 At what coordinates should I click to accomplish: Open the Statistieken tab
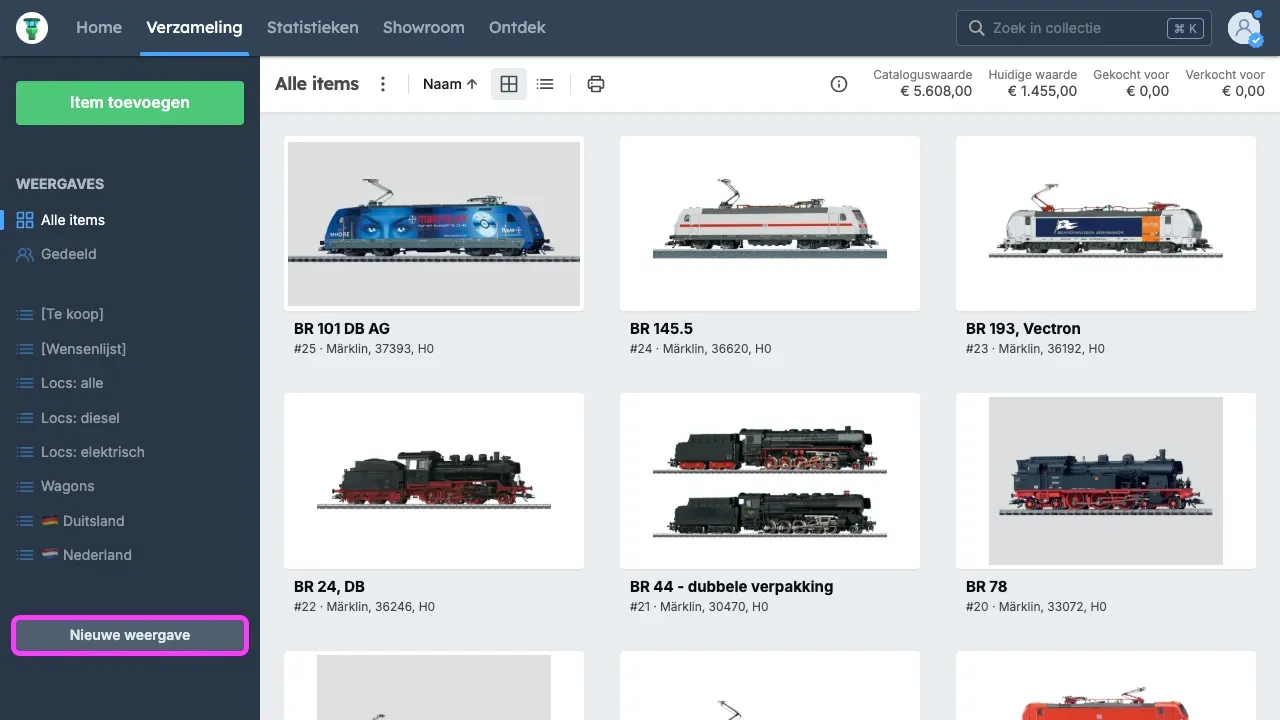312,28
